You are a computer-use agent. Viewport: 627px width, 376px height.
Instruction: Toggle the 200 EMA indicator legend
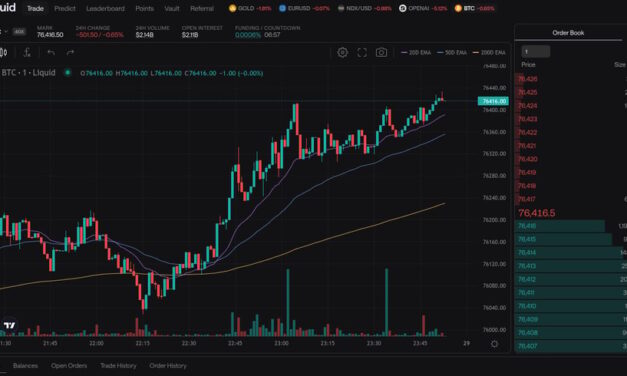416,52
